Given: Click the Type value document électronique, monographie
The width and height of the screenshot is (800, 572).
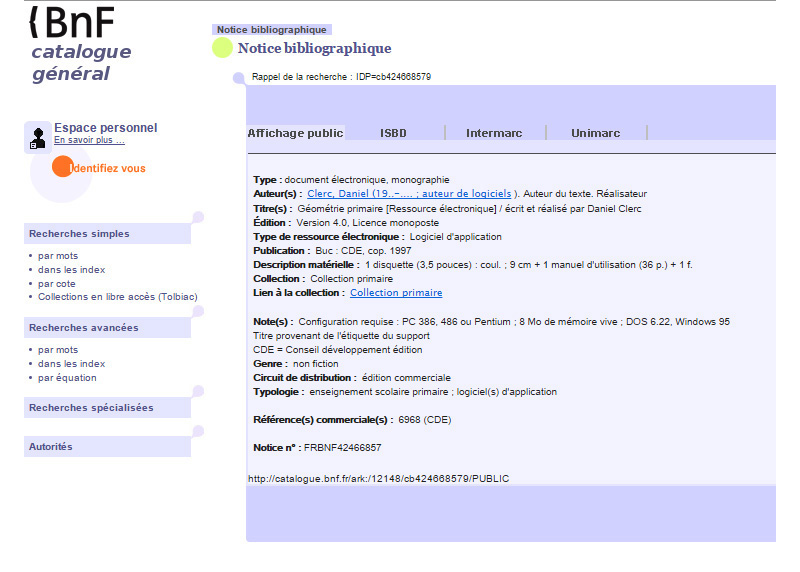Looking at the screenshot, I should pos(367,180).
